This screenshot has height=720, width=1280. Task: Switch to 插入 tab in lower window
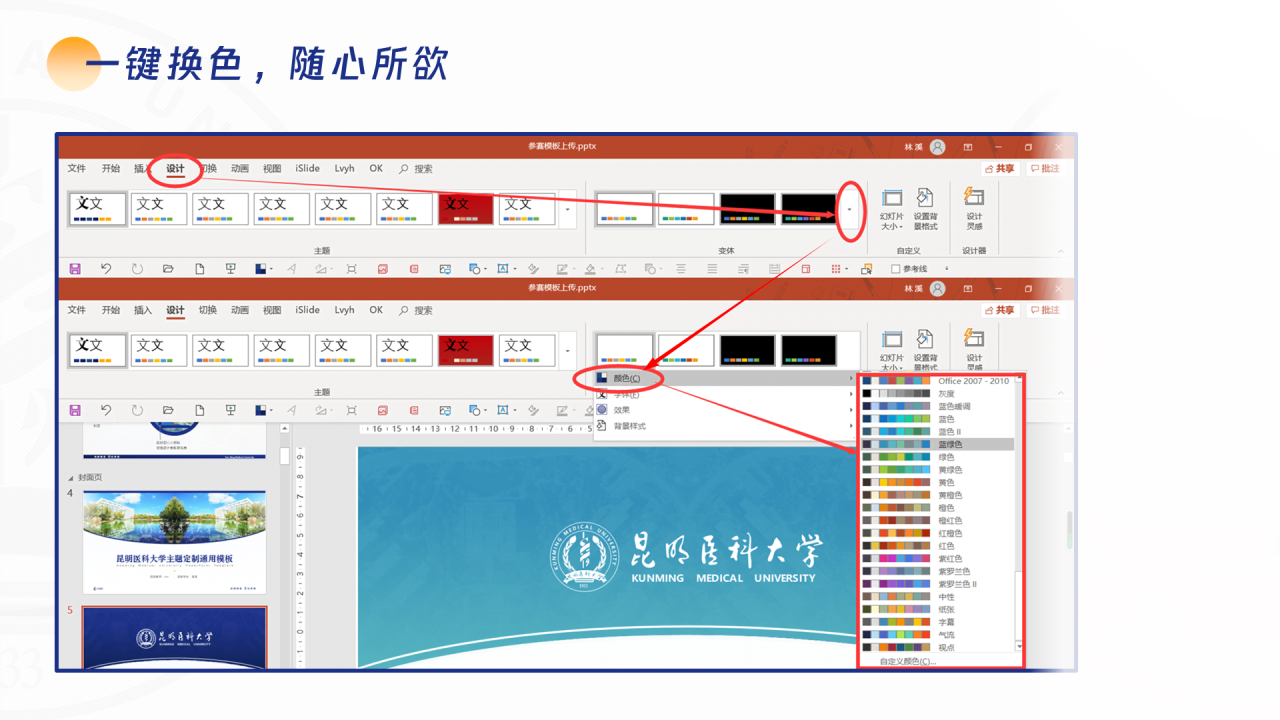[x=143, y=311]
